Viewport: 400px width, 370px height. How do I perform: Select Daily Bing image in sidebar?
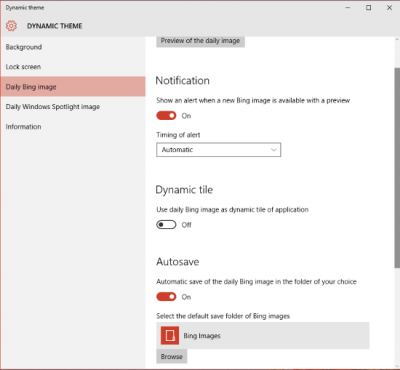coord(73,87)
